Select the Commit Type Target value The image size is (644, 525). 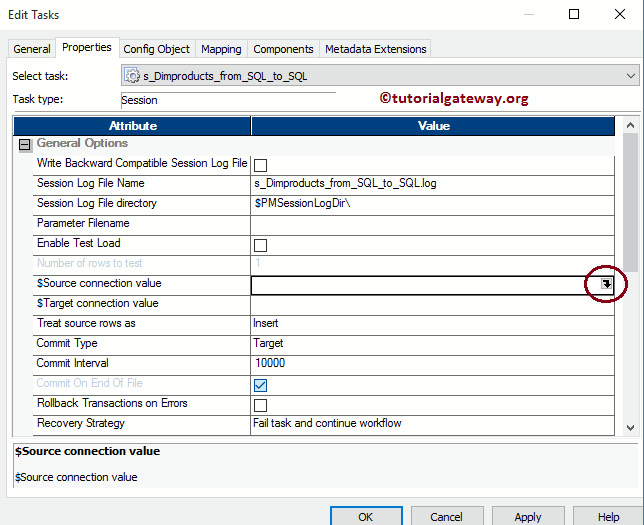[432, 343]
